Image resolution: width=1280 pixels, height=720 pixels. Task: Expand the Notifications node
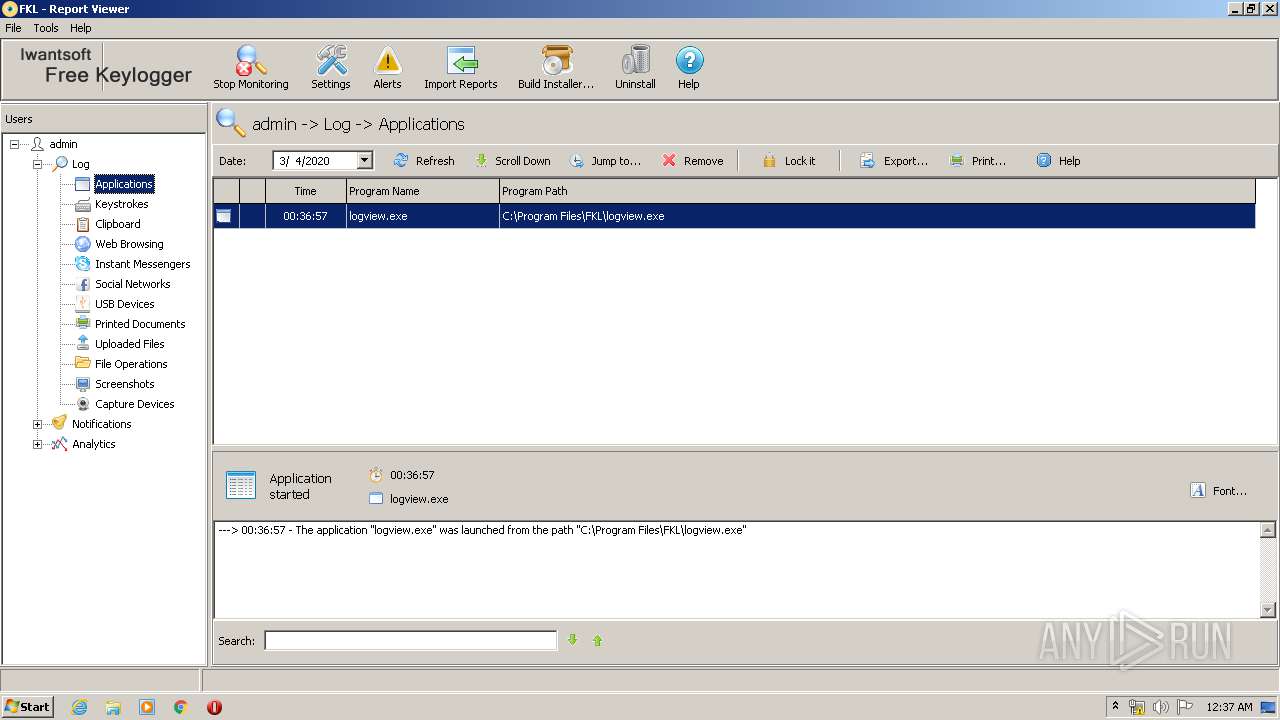tap(38, 424)
